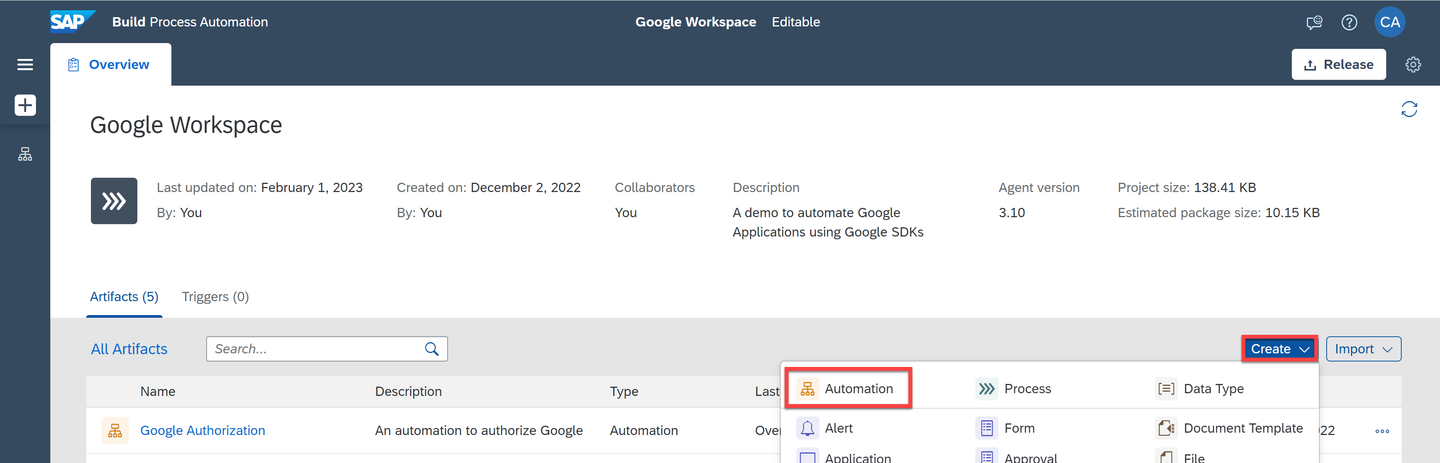Select File from the Create menu
1440x463 pixels.
point(1180,457)
